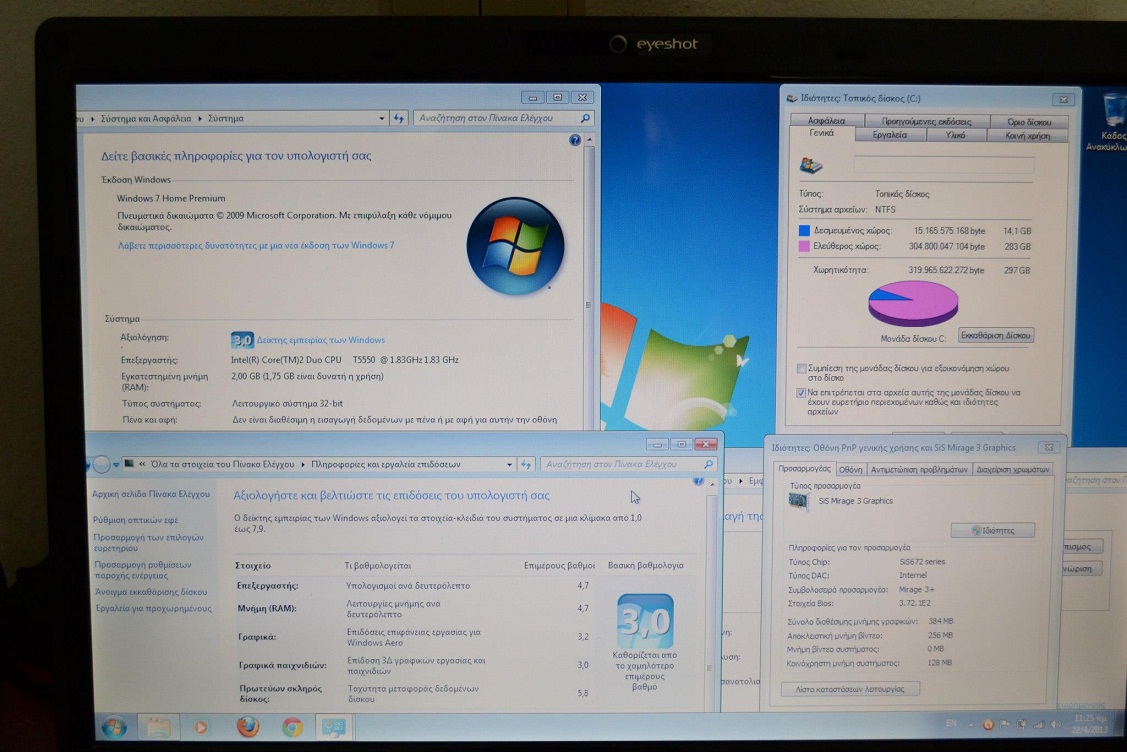Open Windows Explorer folder taskbar icon
The width and height of the screenshot is (1127, 752).
click(x=158, y=728)
